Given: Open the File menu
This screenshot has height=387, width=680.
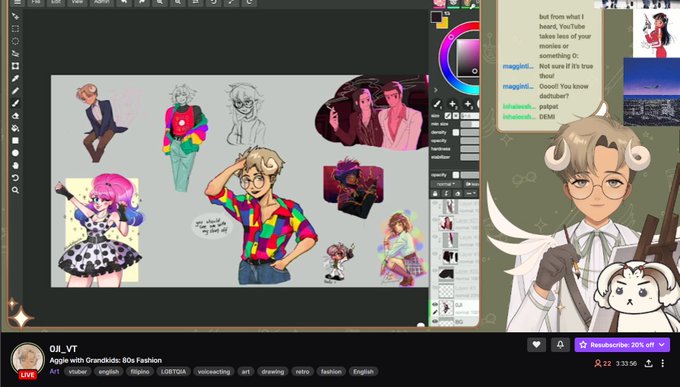Looking at the screenshot, I should click(x=36, y=2).
